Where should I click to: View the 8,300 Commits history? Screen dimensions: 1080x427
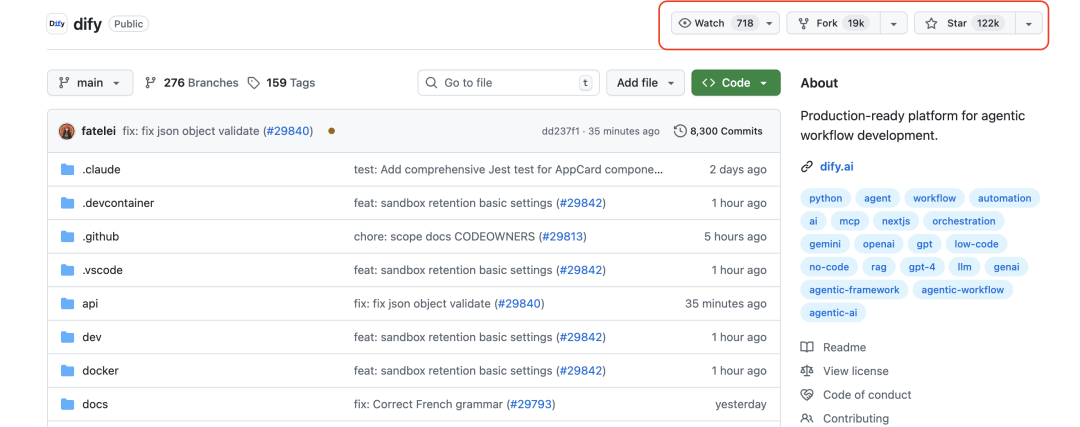[x=718, y=131]
